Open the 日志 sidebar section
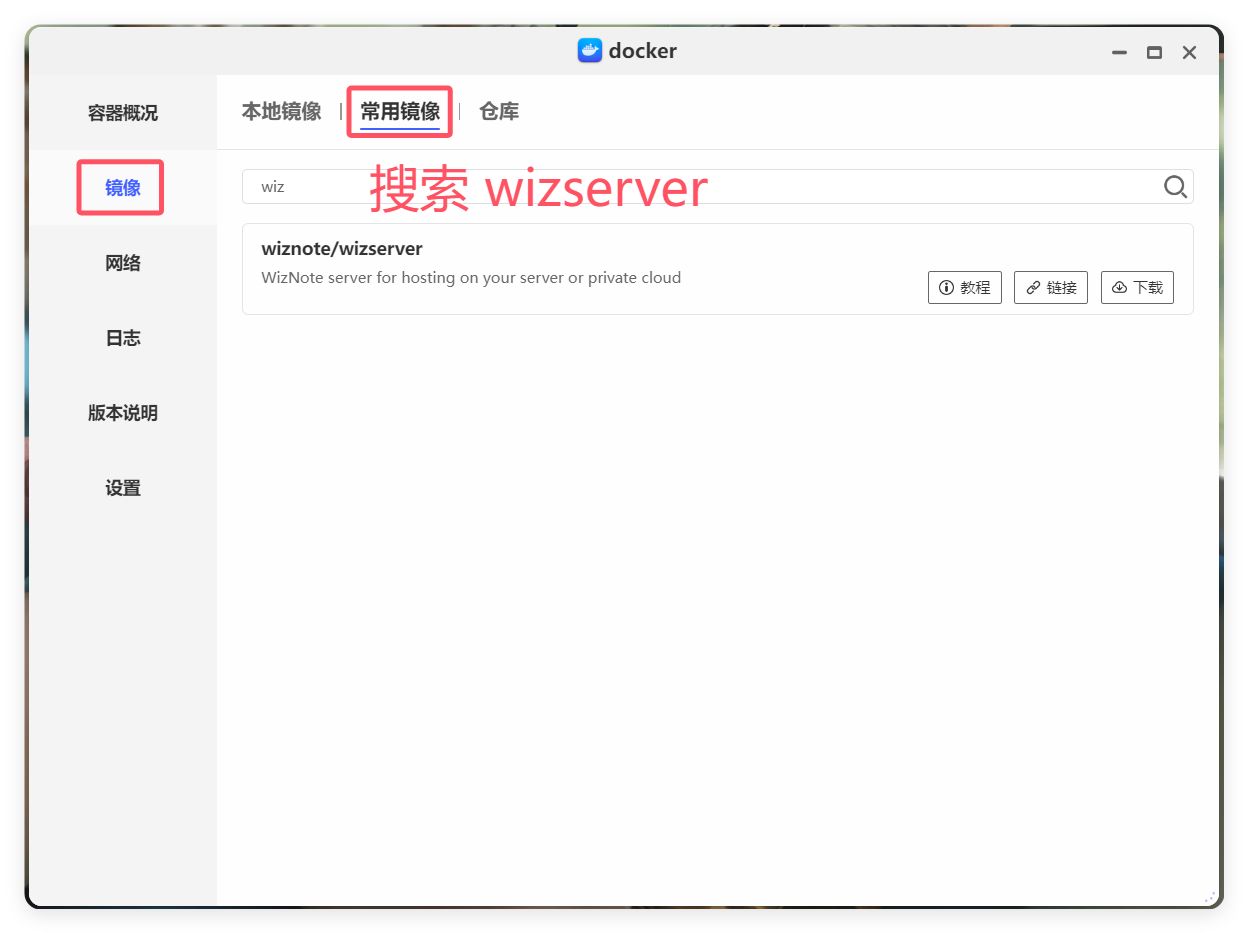 click(x=122, y=337)
